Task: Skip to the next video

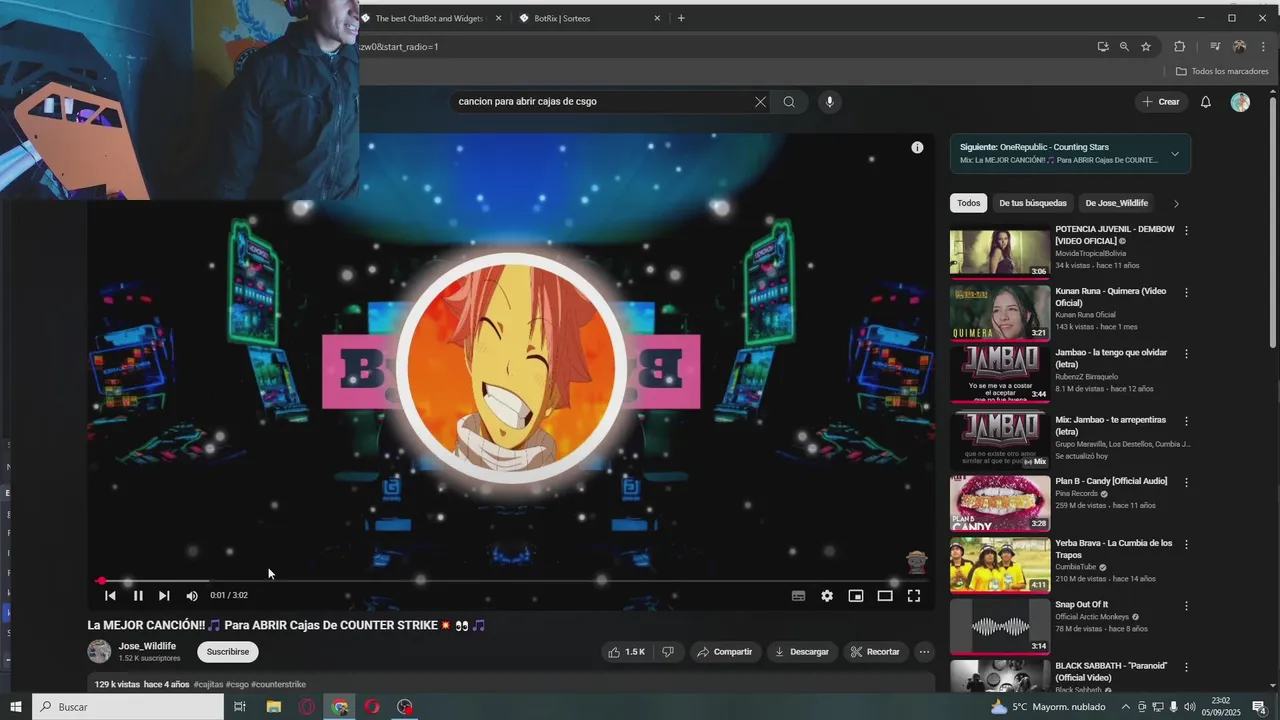Action: tap(164, 596)
